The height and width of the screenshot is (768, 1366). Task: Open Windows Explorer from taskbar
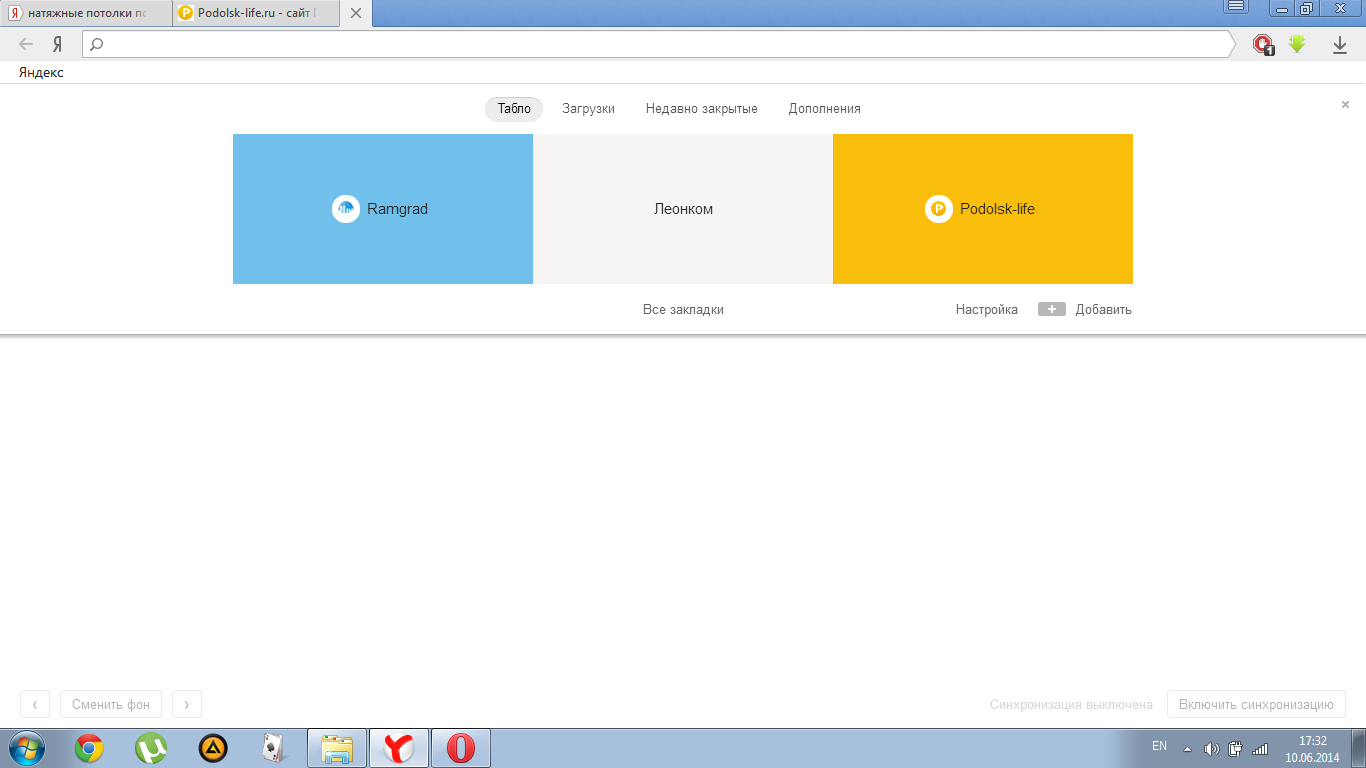point(337,748)
